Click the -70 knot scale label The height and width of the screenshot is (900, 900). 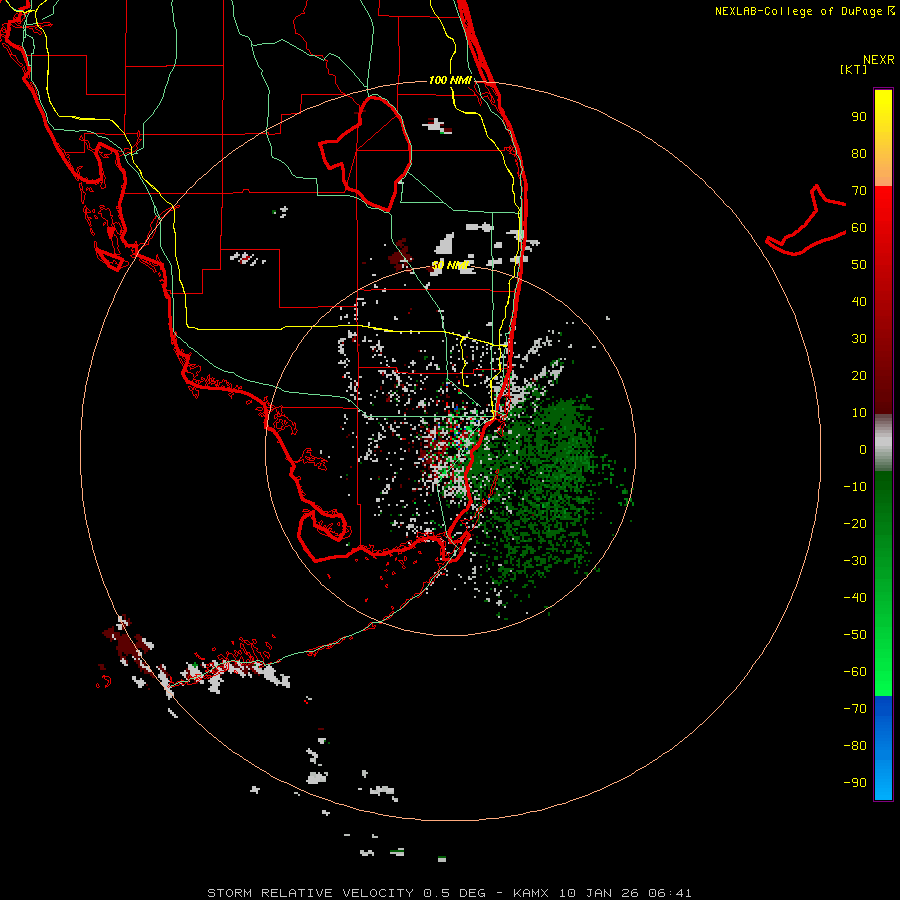(855, 709)
